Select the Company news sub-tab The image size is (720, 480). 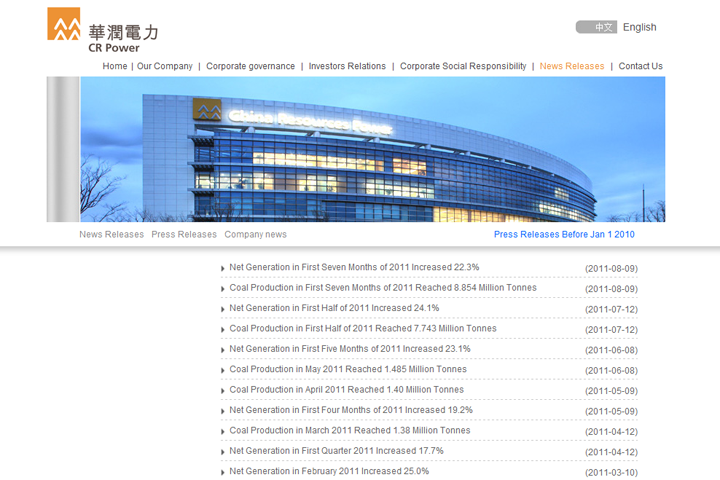[255, 234]
